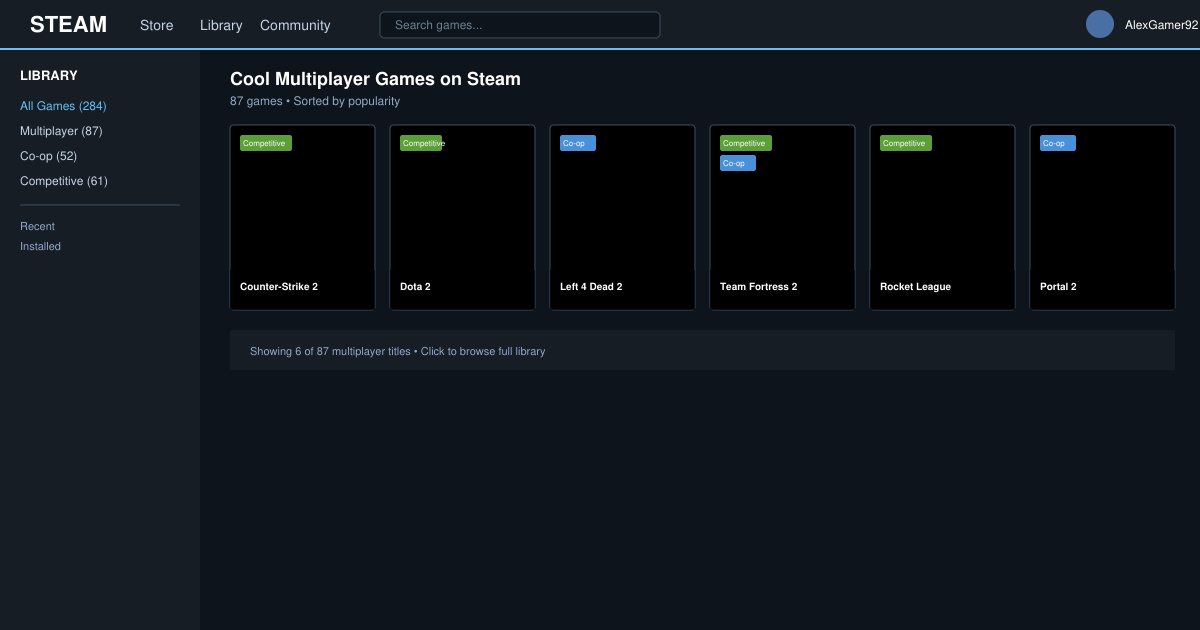Click Competitive tag on Dota 2
1200x630 pixels.
coord(421,143)
